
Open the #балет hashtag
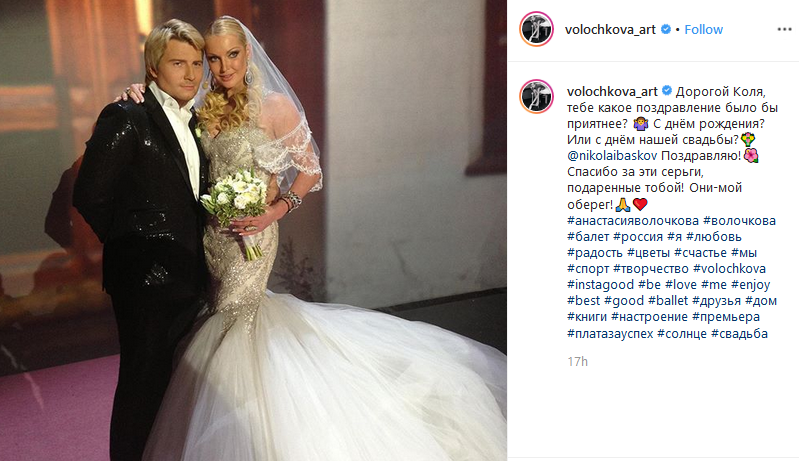588,237
